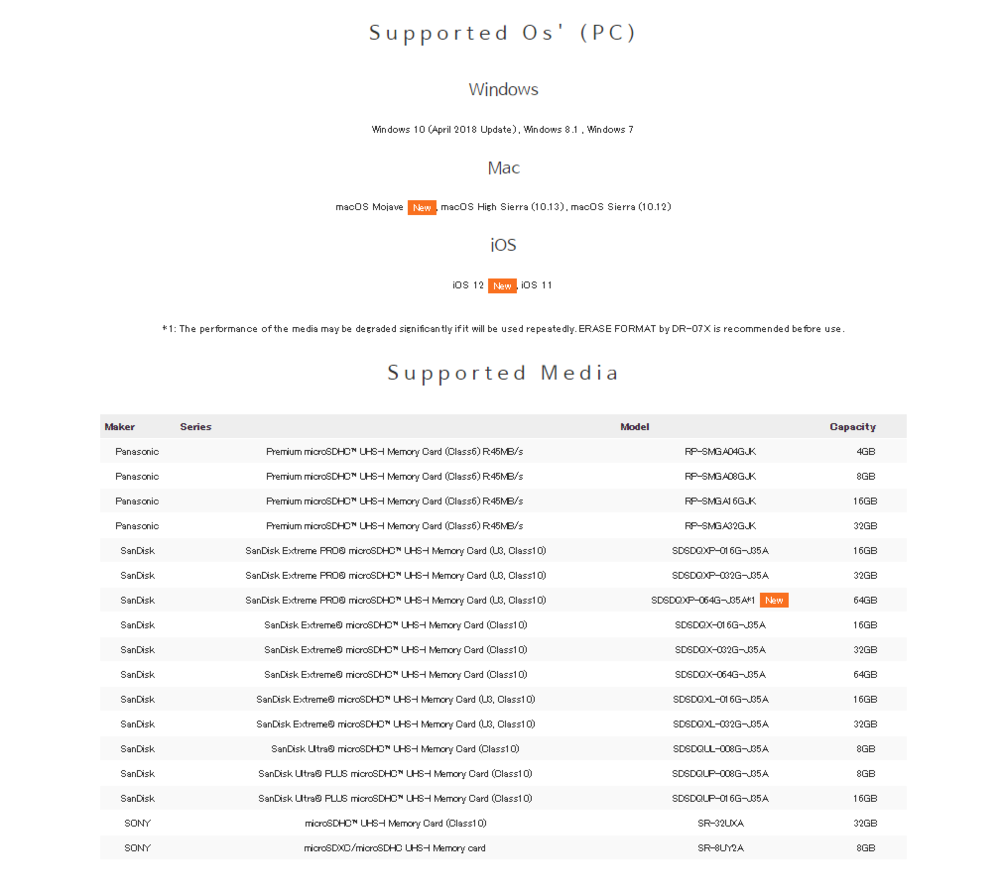Viewport: 1000px width, 890px height.
Task: Click the iOS section heading
Action: click(x=503, y=245)
